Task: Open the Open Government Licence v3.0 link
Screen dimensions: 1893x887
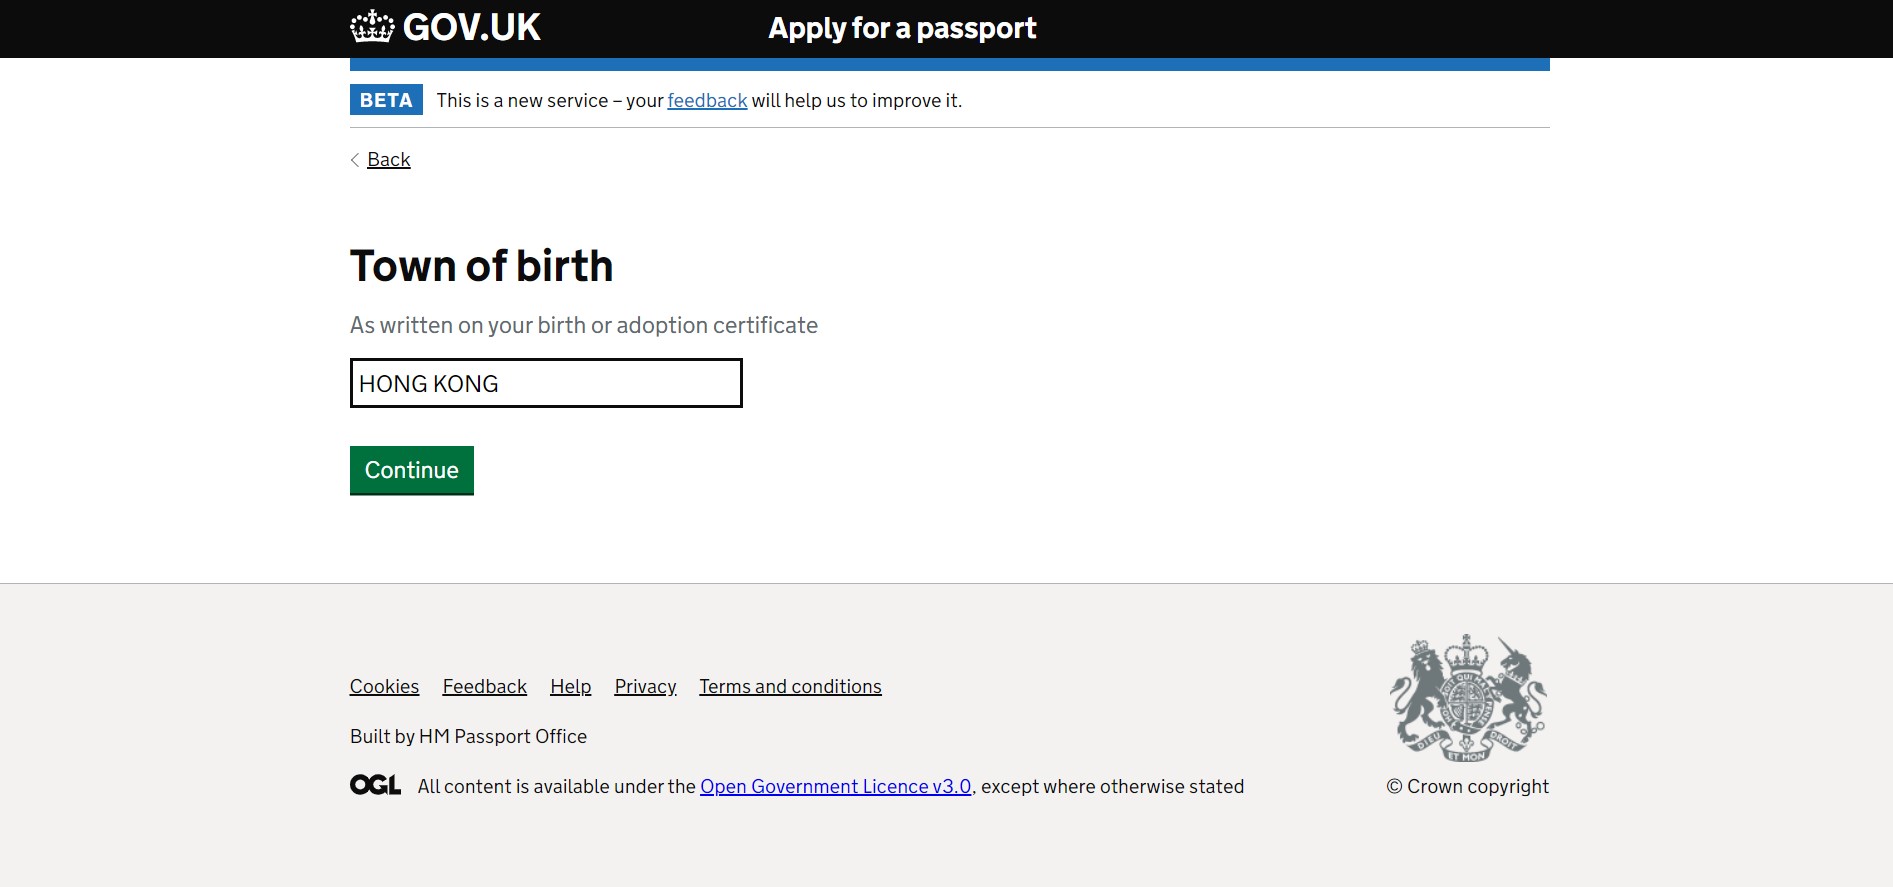Action: point(835,786)
